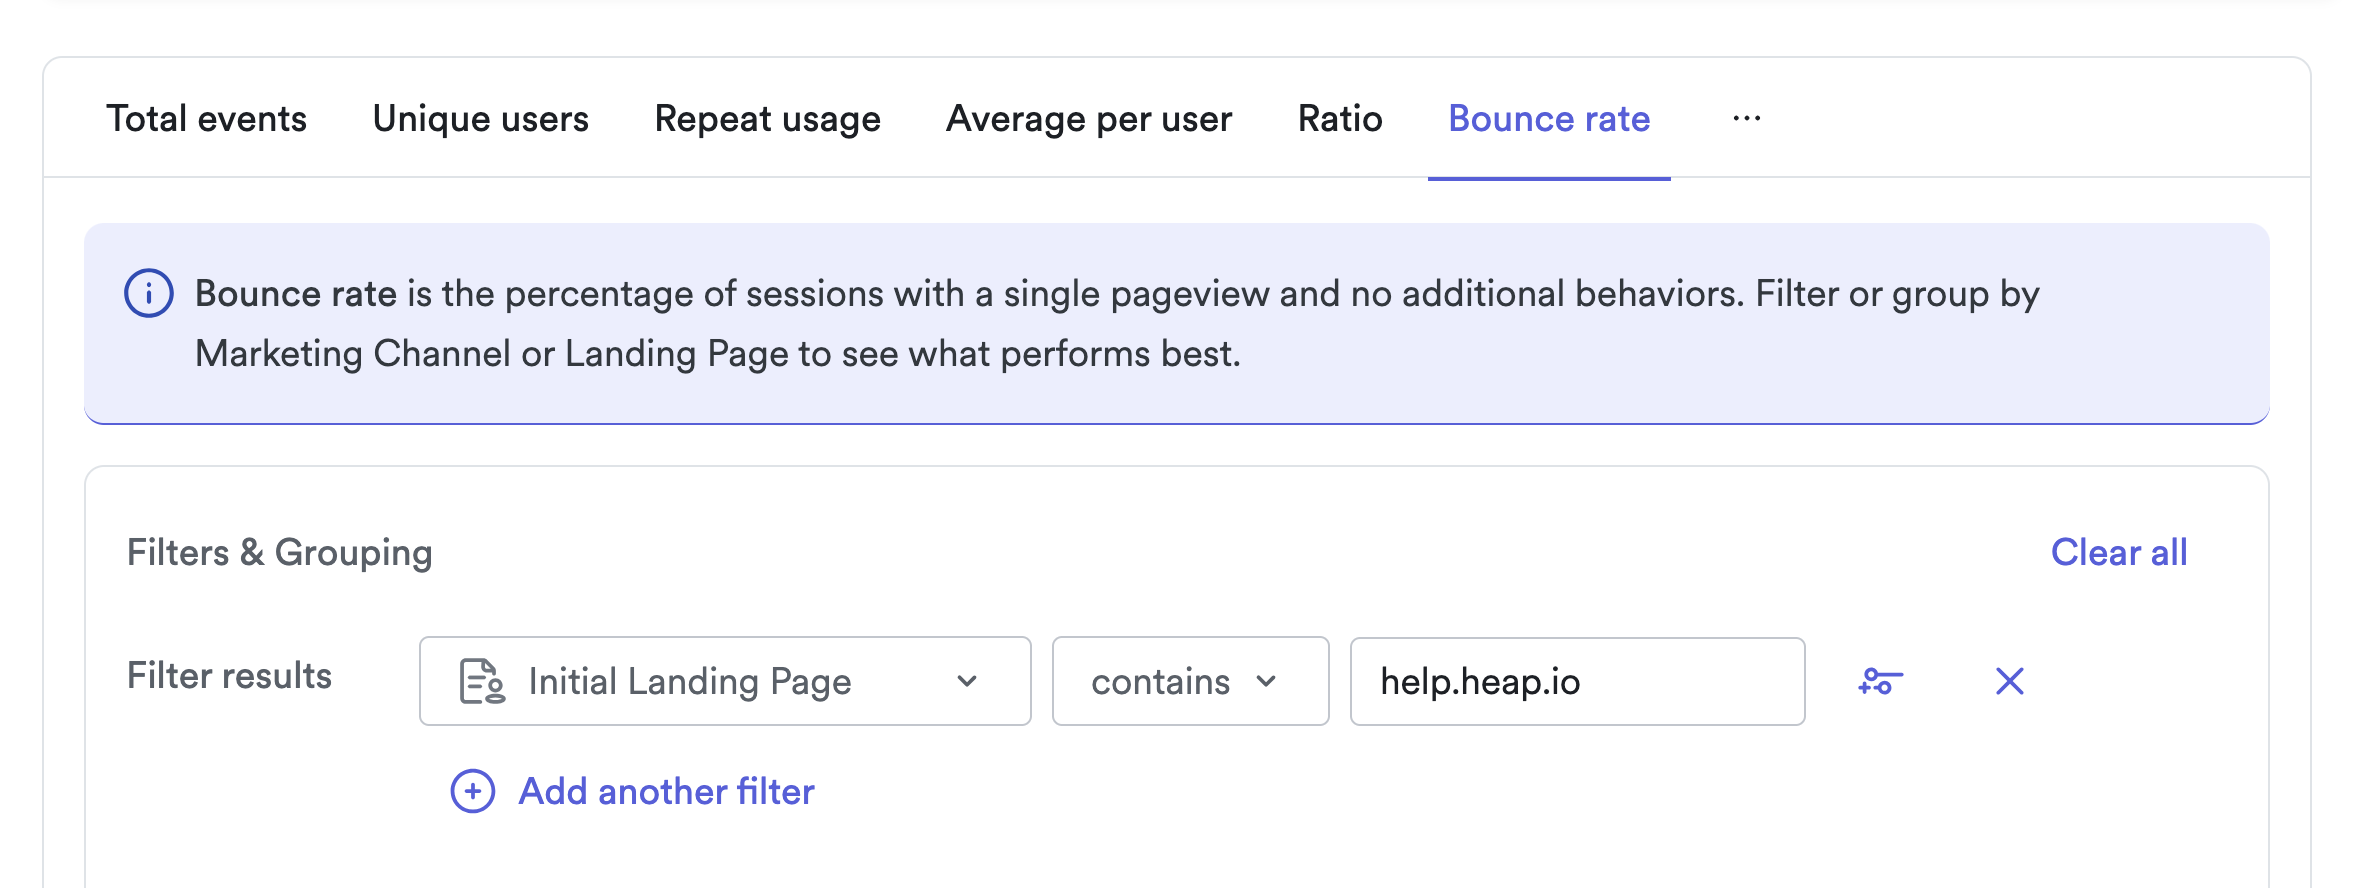Viewport: 2370px width, 888px height.
Task: Click the circled plus icon
Action: pos(473,792)
